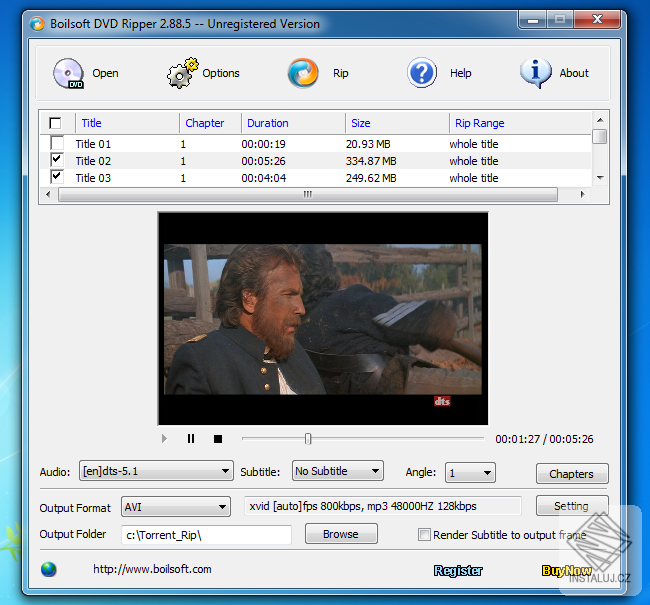Open the Angle dropdown
The image size is (650, 605).
click(470, 473)
